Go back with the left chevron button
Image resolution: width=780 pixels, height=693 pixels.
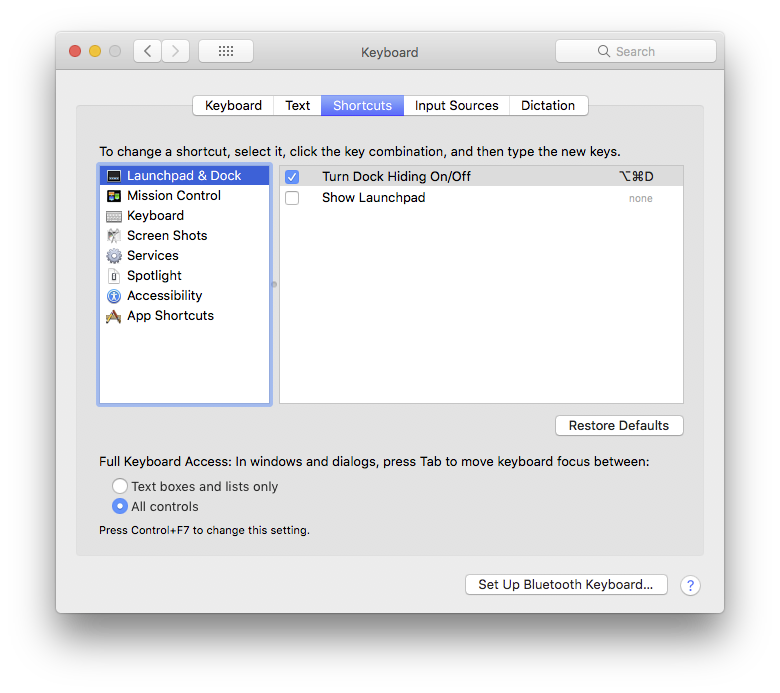[147, 51]
